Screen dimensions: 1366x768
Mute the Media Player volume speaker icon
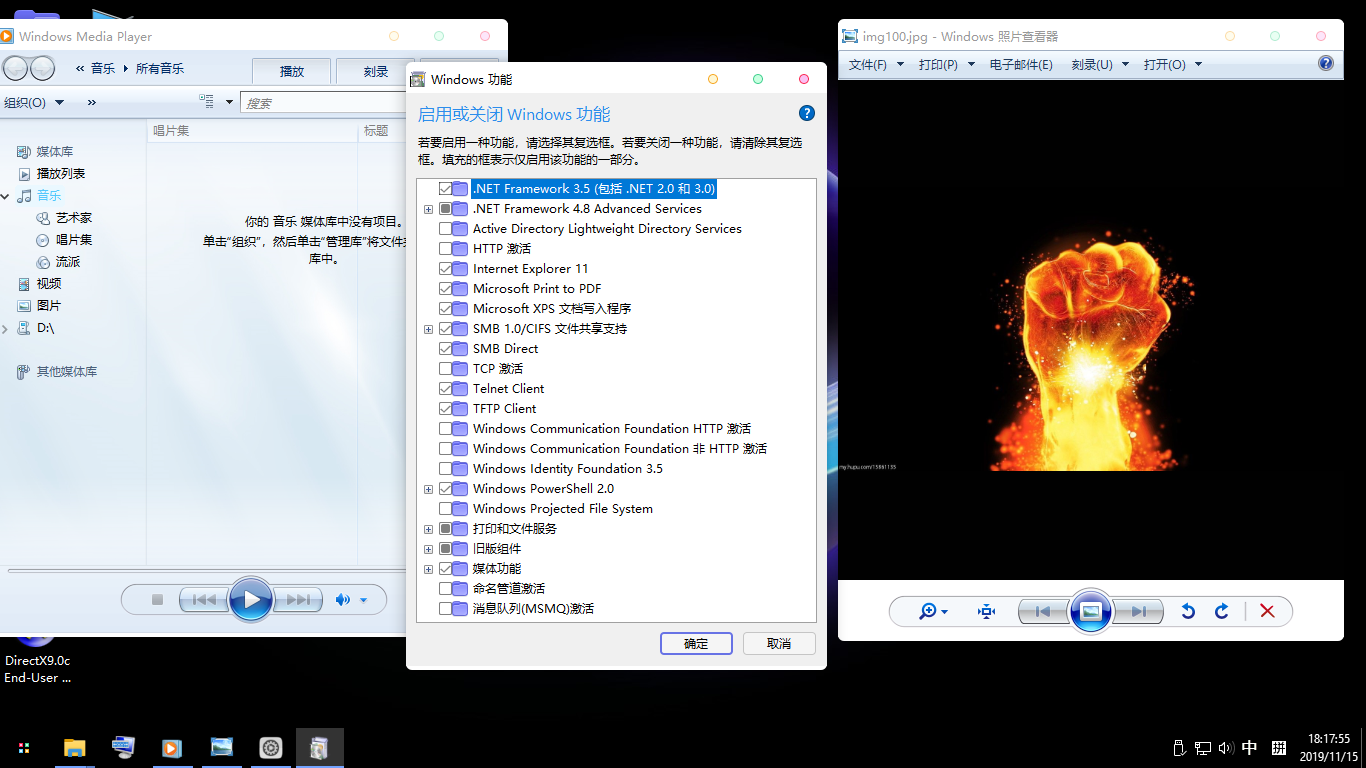(x=343, y=599)
